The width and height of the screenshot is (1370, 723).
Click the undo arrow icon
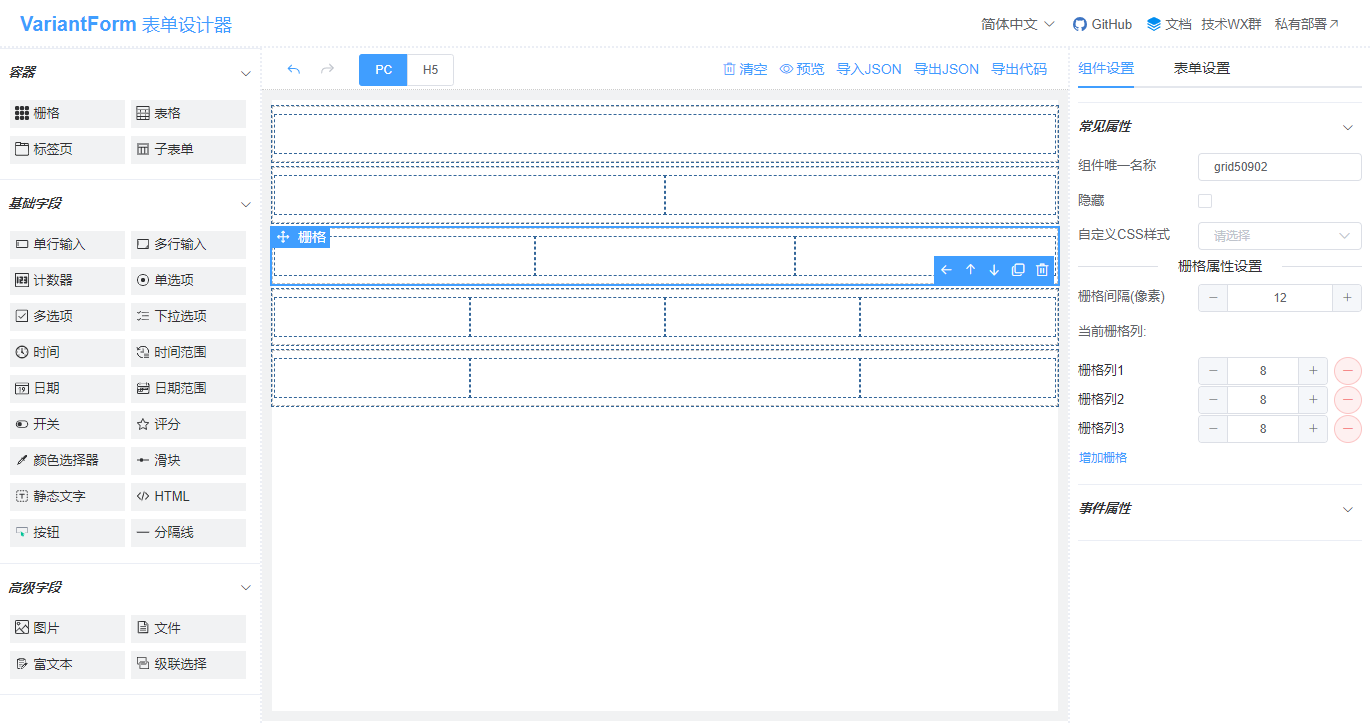294,69
